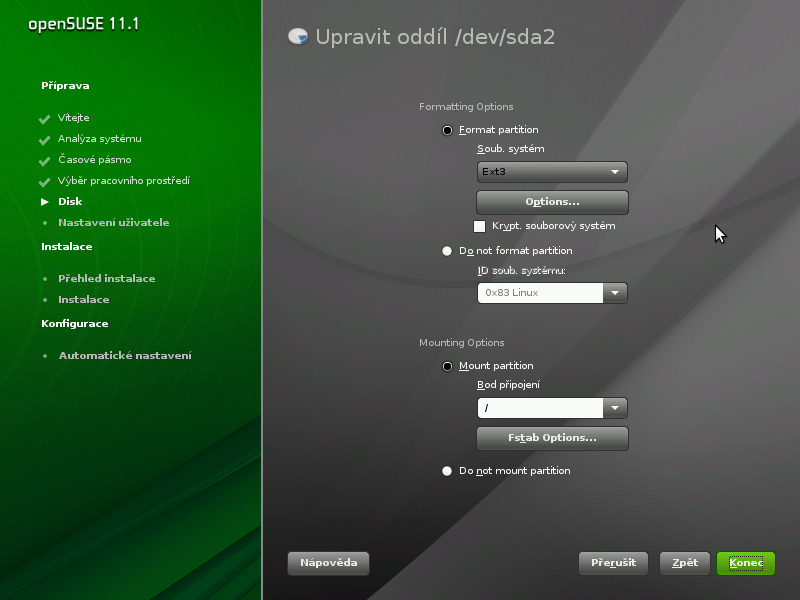This screenshot has height=600, width=800.
Task: Click the Časové pásmo step text
Action: point(95,160)
